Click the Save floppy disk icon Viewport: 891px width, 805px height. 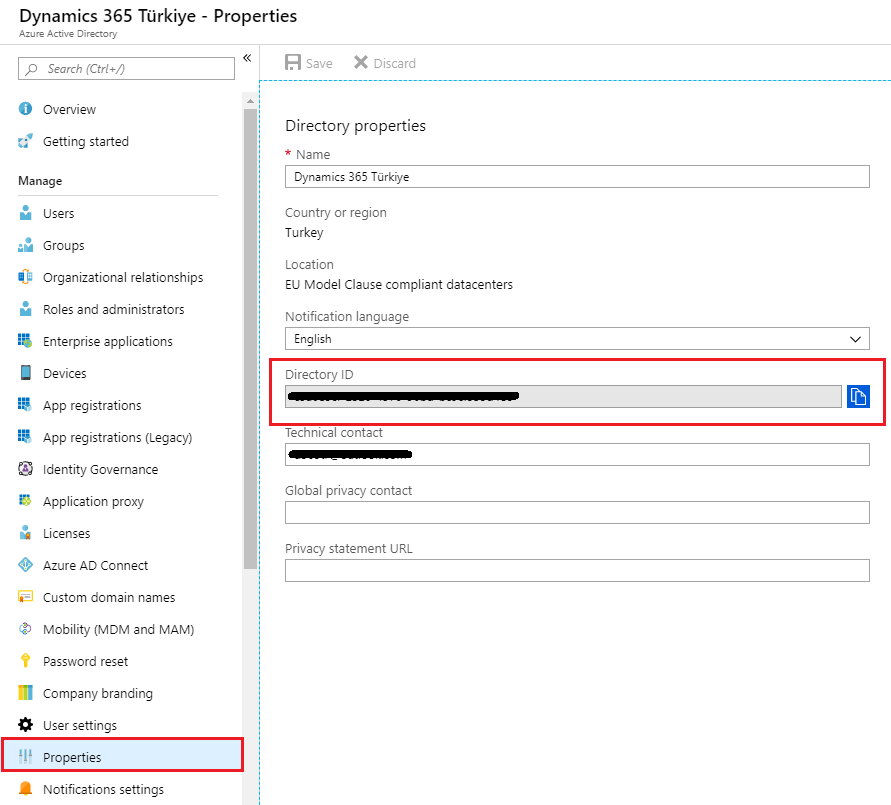tap(293, 62)
